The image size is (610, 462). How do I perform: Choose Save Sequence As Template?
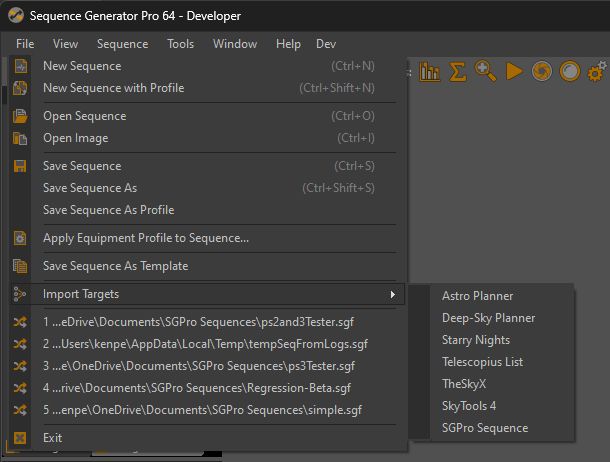tap(207, 266)
